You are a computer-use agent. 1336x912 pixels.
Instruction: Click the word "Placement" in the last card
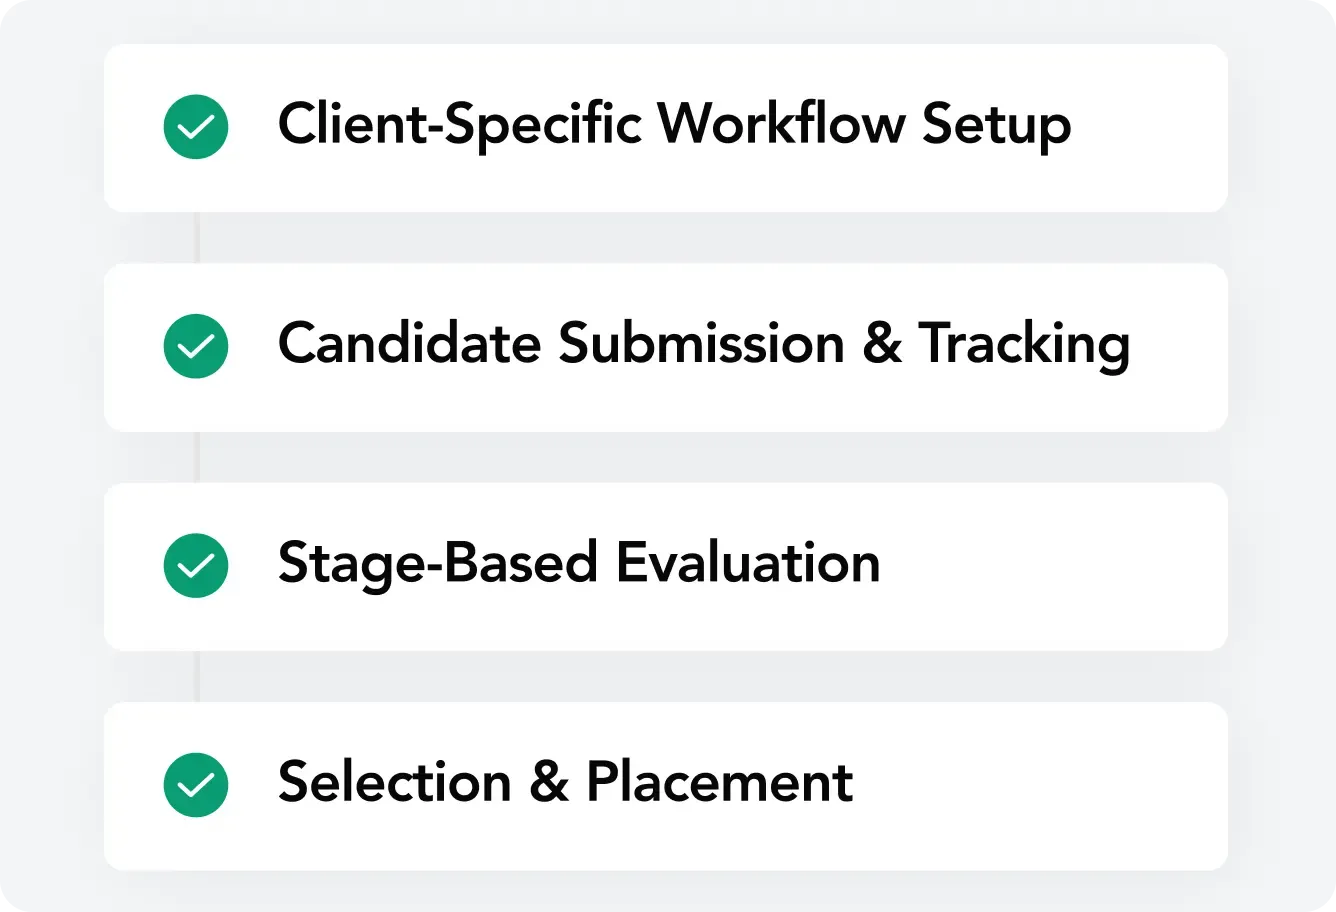pyautogui.click(x=719, y=783)
